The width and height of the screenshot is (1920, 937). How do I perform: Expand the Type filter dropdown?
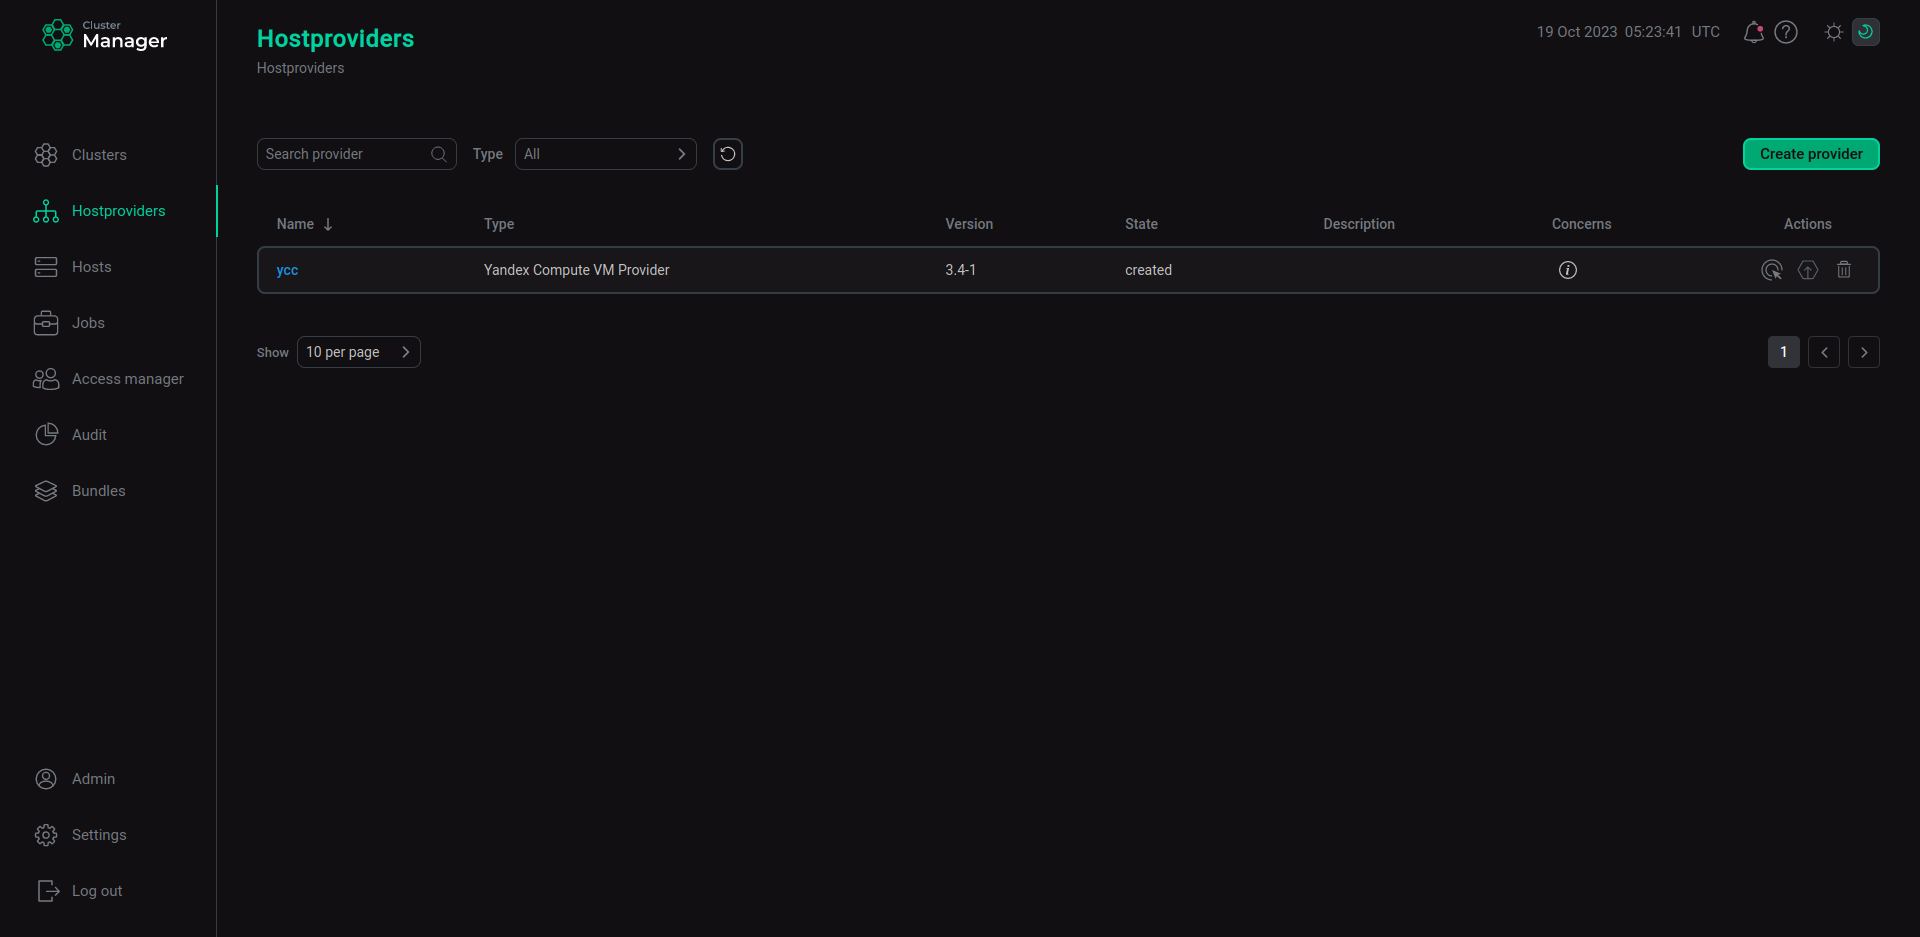(606, 154)
